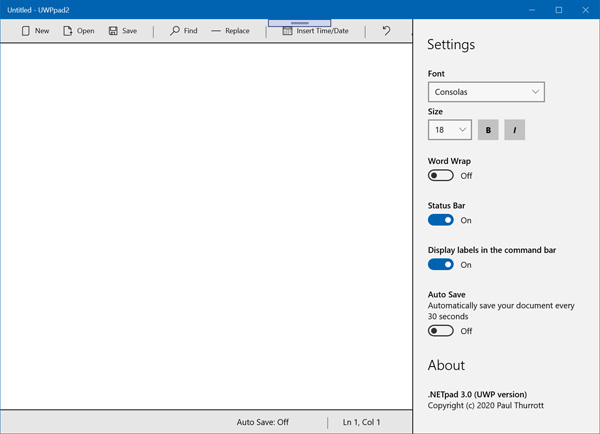Open the Consolas font dropdown

pos(486,92)
